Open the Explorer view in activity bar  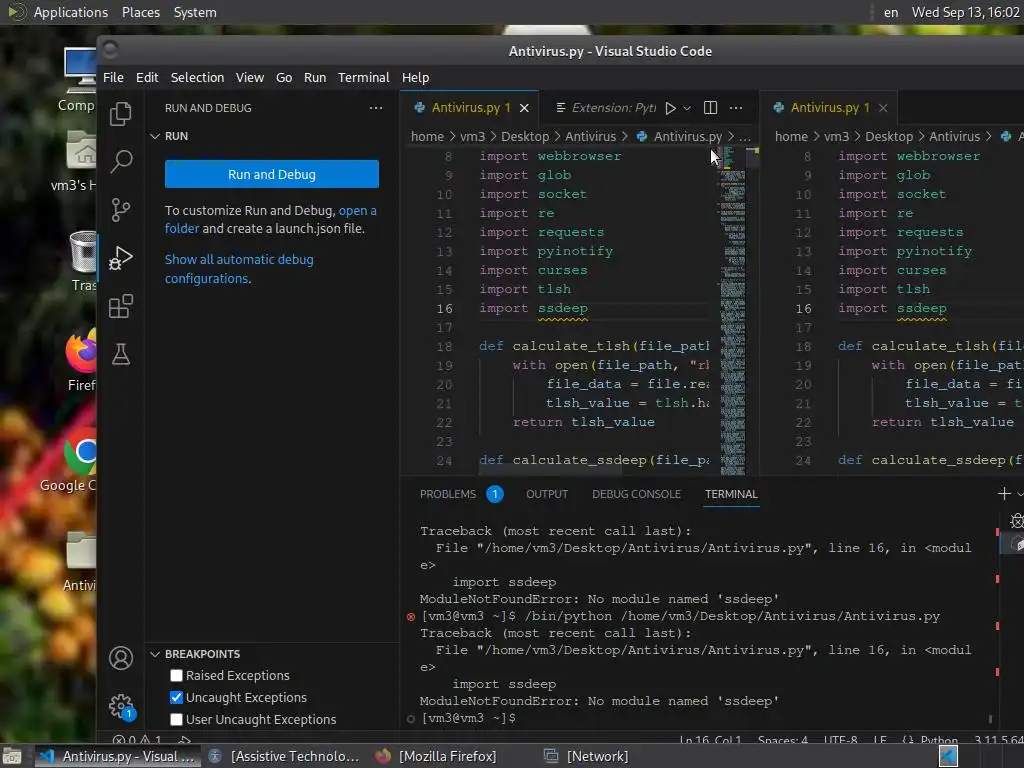click(x=121, y=114)
